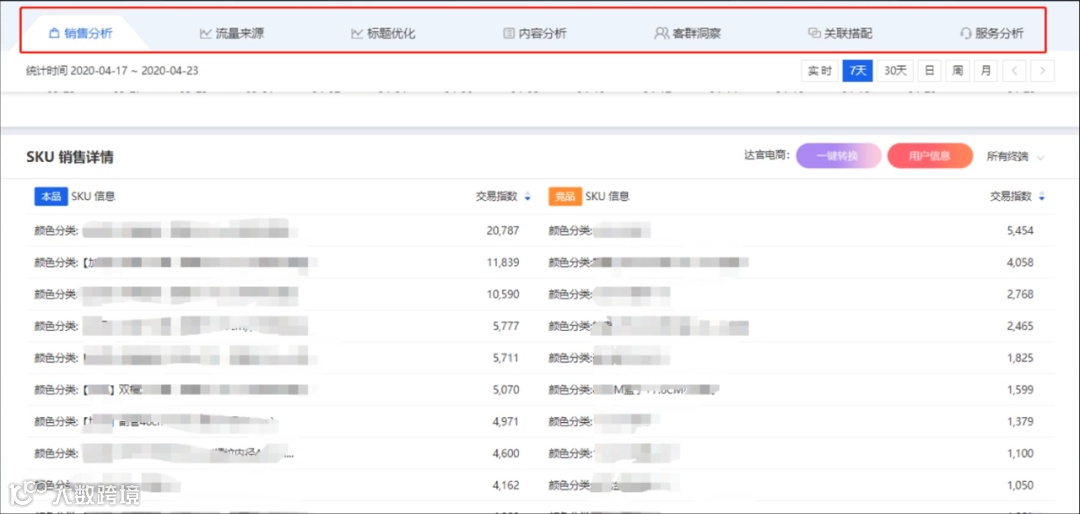Go to next period with right arrow
1080x514 pixels.
click(x=1043, y=71)
